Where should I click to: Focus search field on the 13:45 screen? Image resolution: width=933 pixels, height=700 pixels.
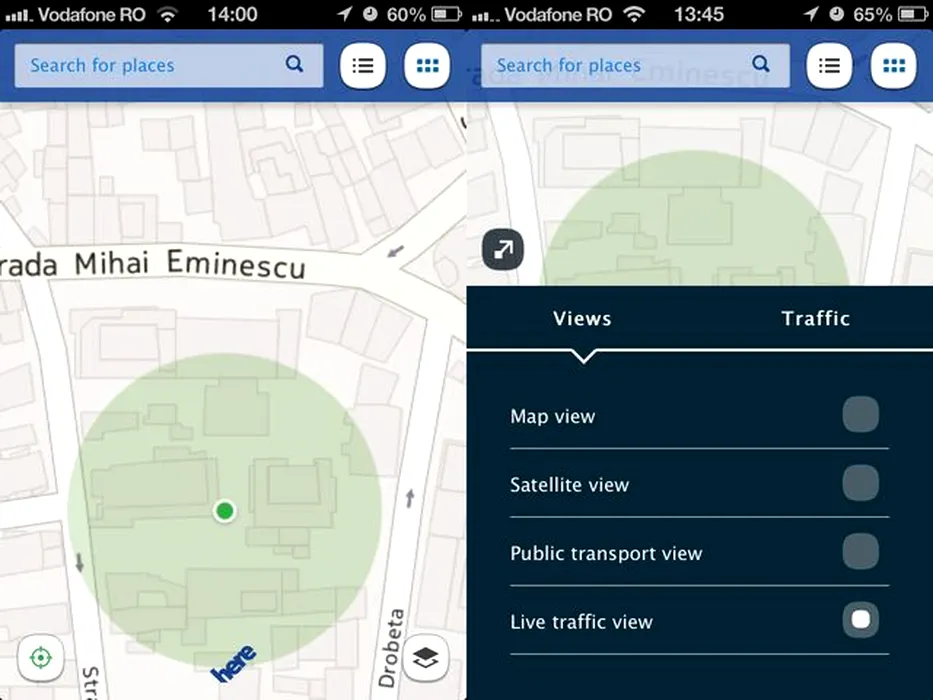point(615,66)
